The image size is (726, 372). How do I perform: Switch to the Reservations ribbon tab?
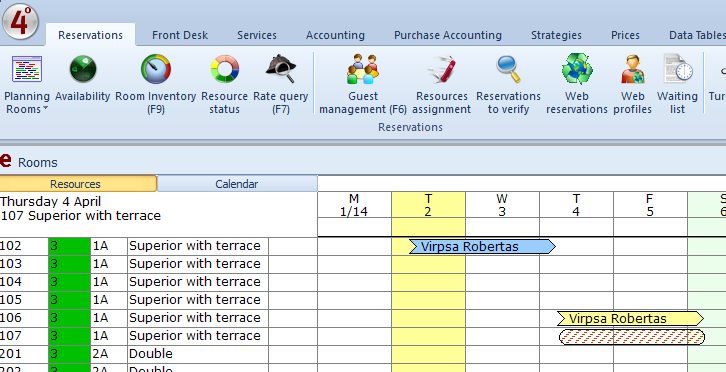[90, 35]
